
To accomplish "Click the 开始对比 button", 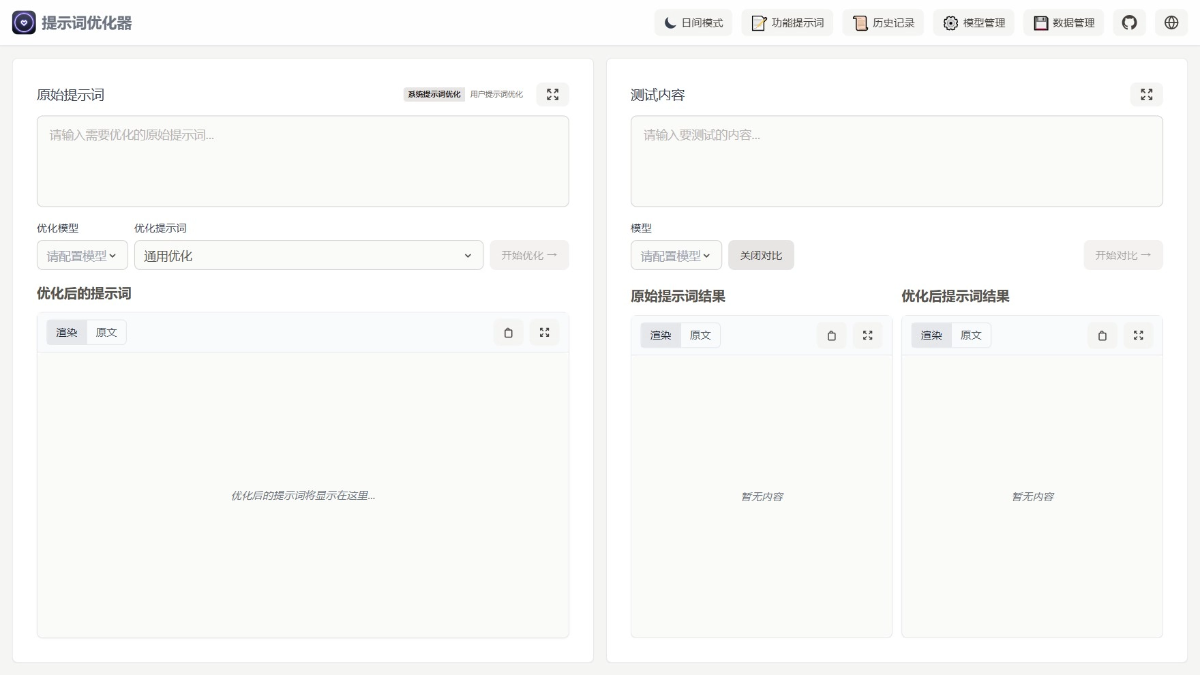I will (x=1123, y=255).
